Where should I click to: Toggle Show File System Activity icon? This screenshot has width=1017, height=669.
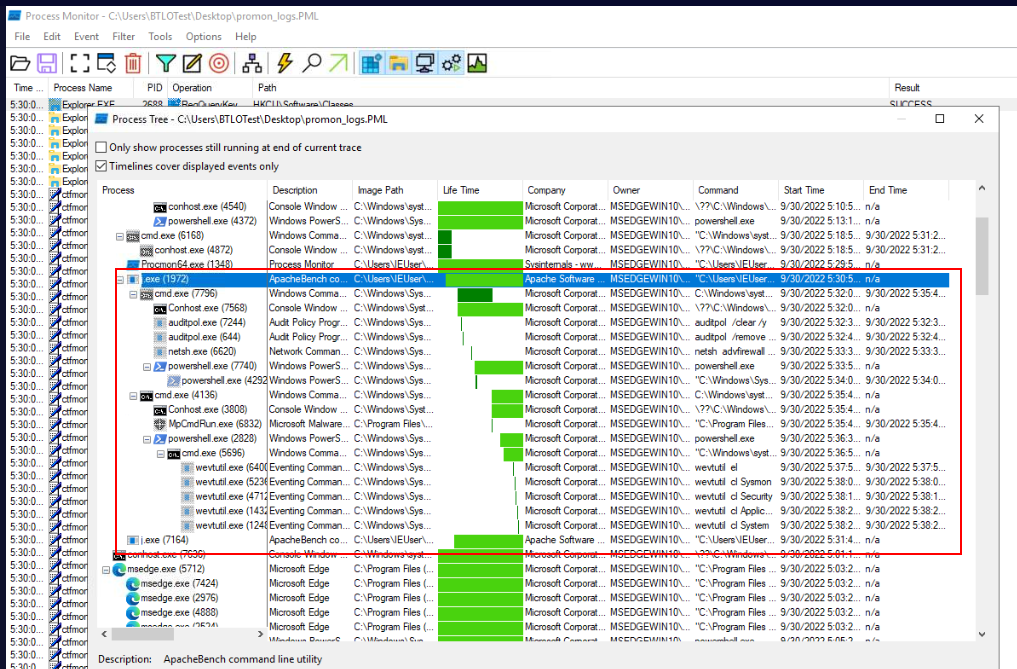pyautogui.click(x=398, y=64)
